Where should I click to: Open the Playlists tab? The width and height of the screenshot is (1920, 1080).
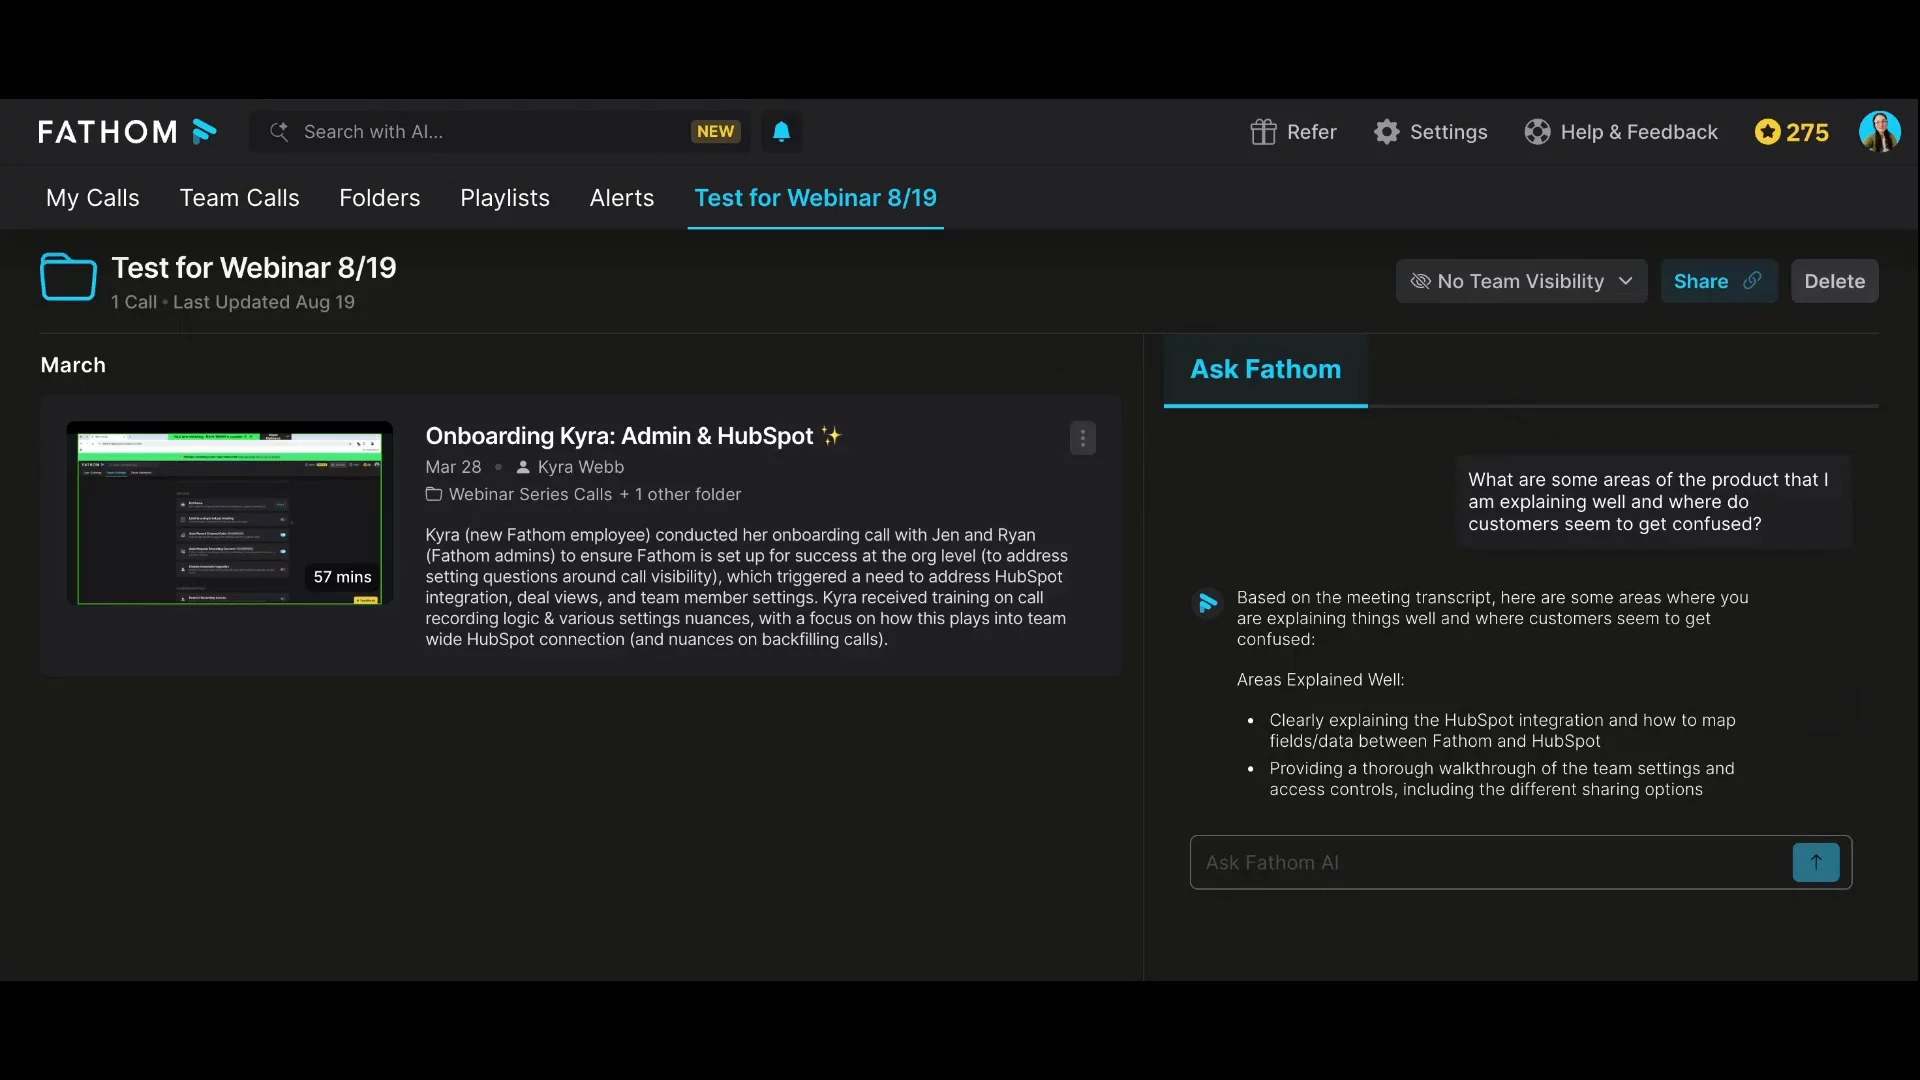(x=505, y=198)
